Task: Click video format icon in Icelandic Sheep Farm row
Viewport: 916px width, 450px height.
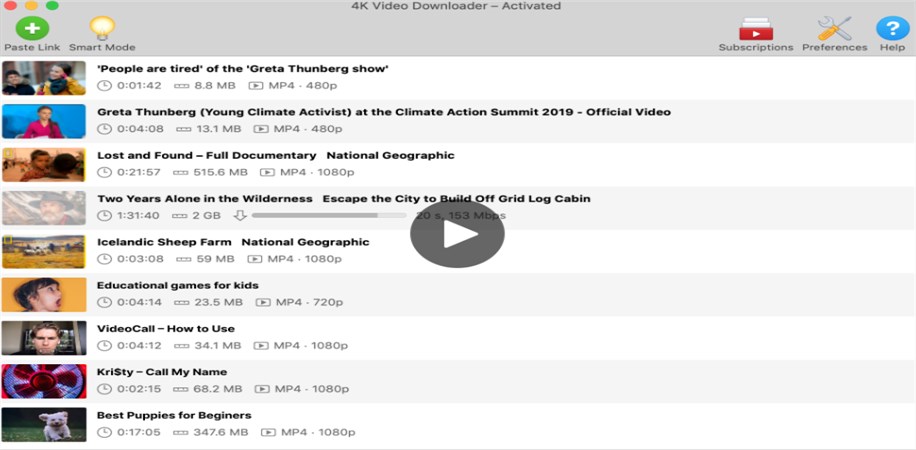Action: (x=255, y=259)
